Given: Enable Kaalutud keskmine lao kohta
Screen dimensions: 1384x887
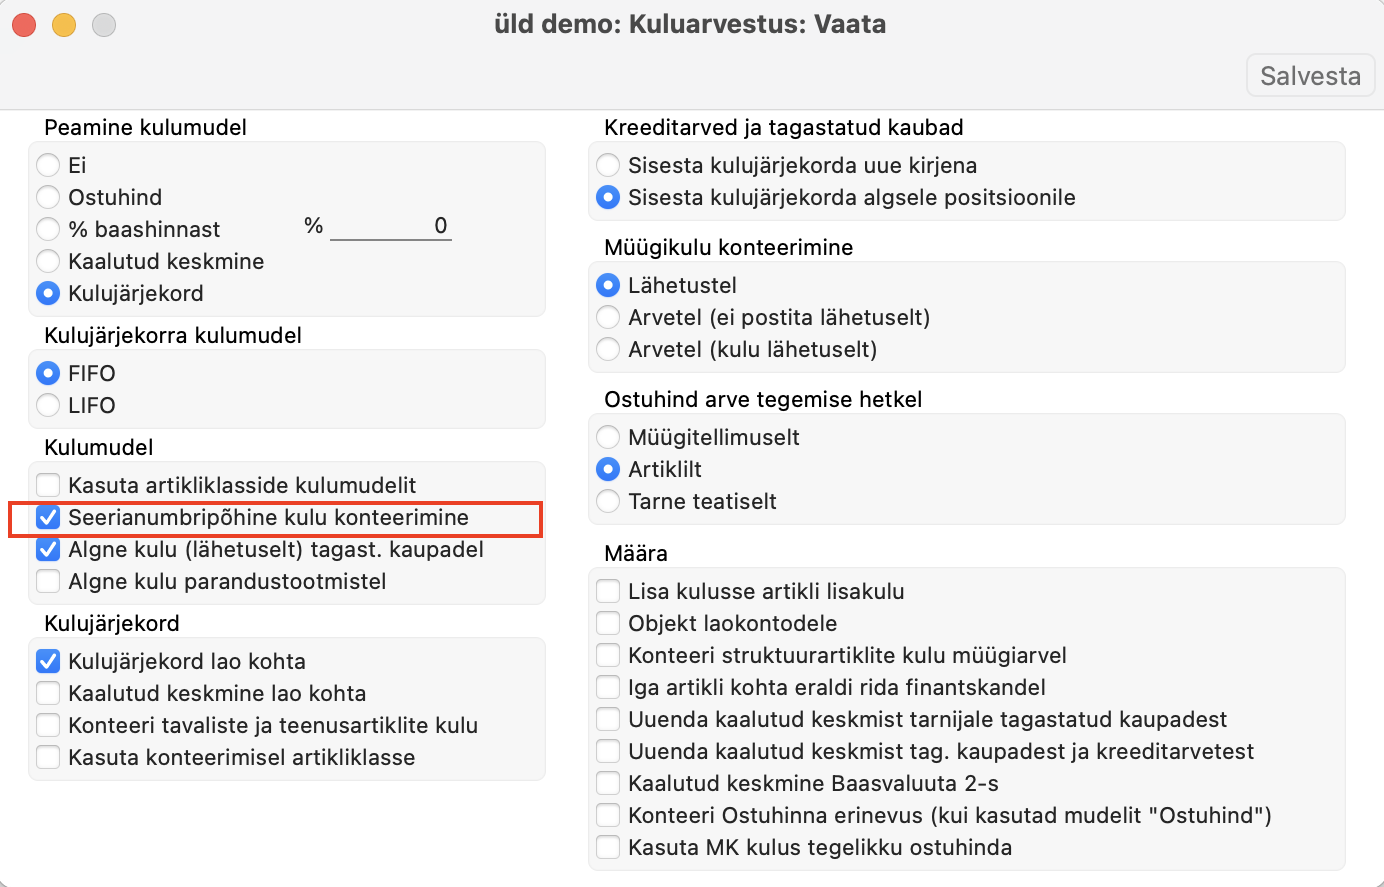Looking at the screenshot, I should click(x=48, y=693).
